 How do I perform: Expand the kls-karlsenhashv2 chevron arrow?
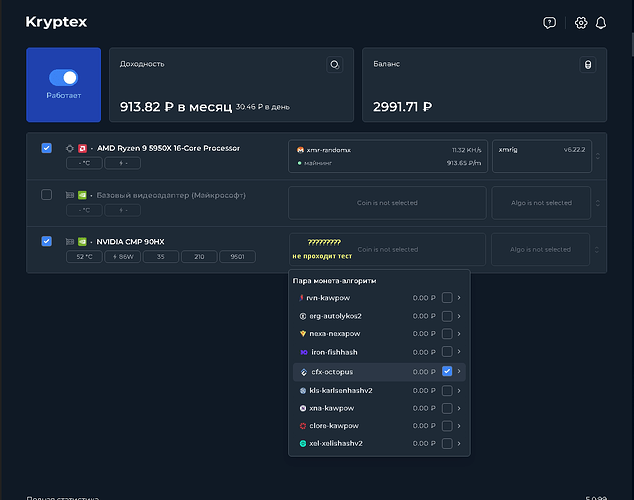coord(459,390)
